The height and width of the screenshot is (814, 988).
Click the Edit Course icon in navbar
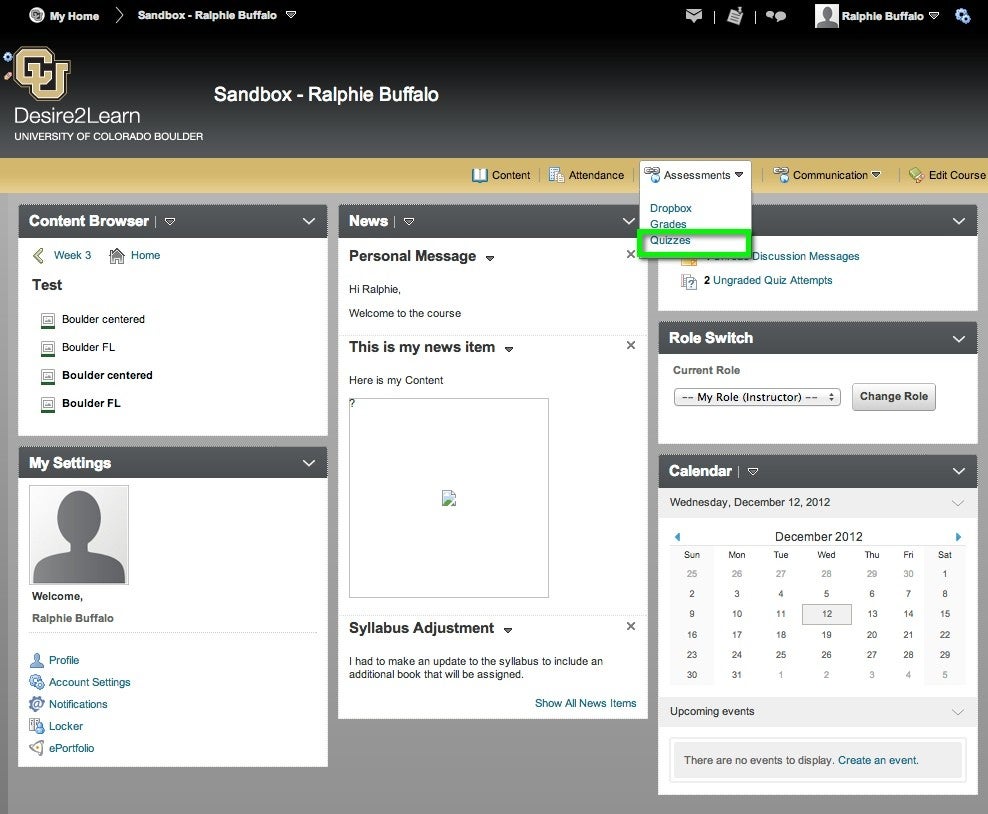pyautogui.click(x=917, y=175)
